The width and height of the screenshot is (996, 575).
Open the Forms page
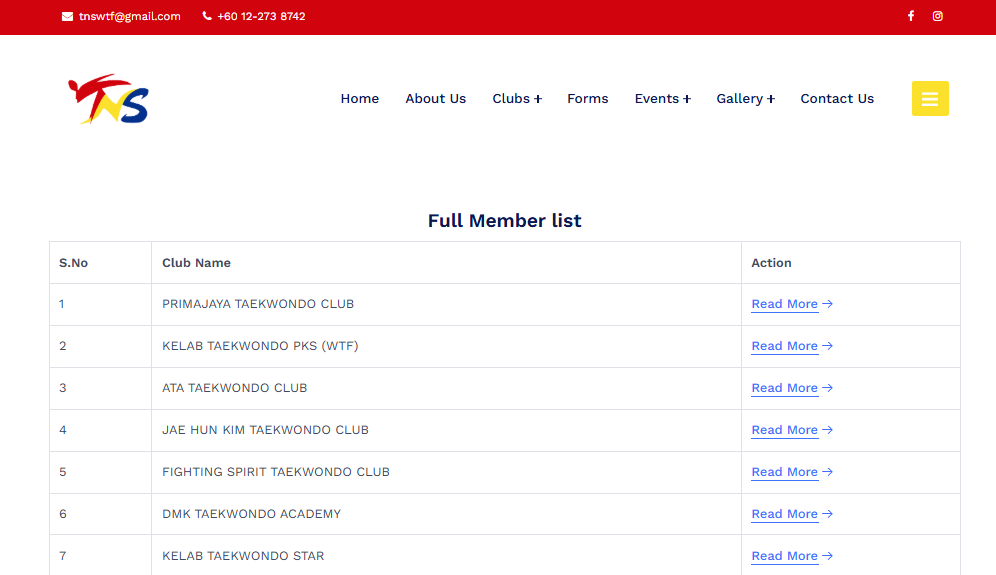[x=588, y=98]
